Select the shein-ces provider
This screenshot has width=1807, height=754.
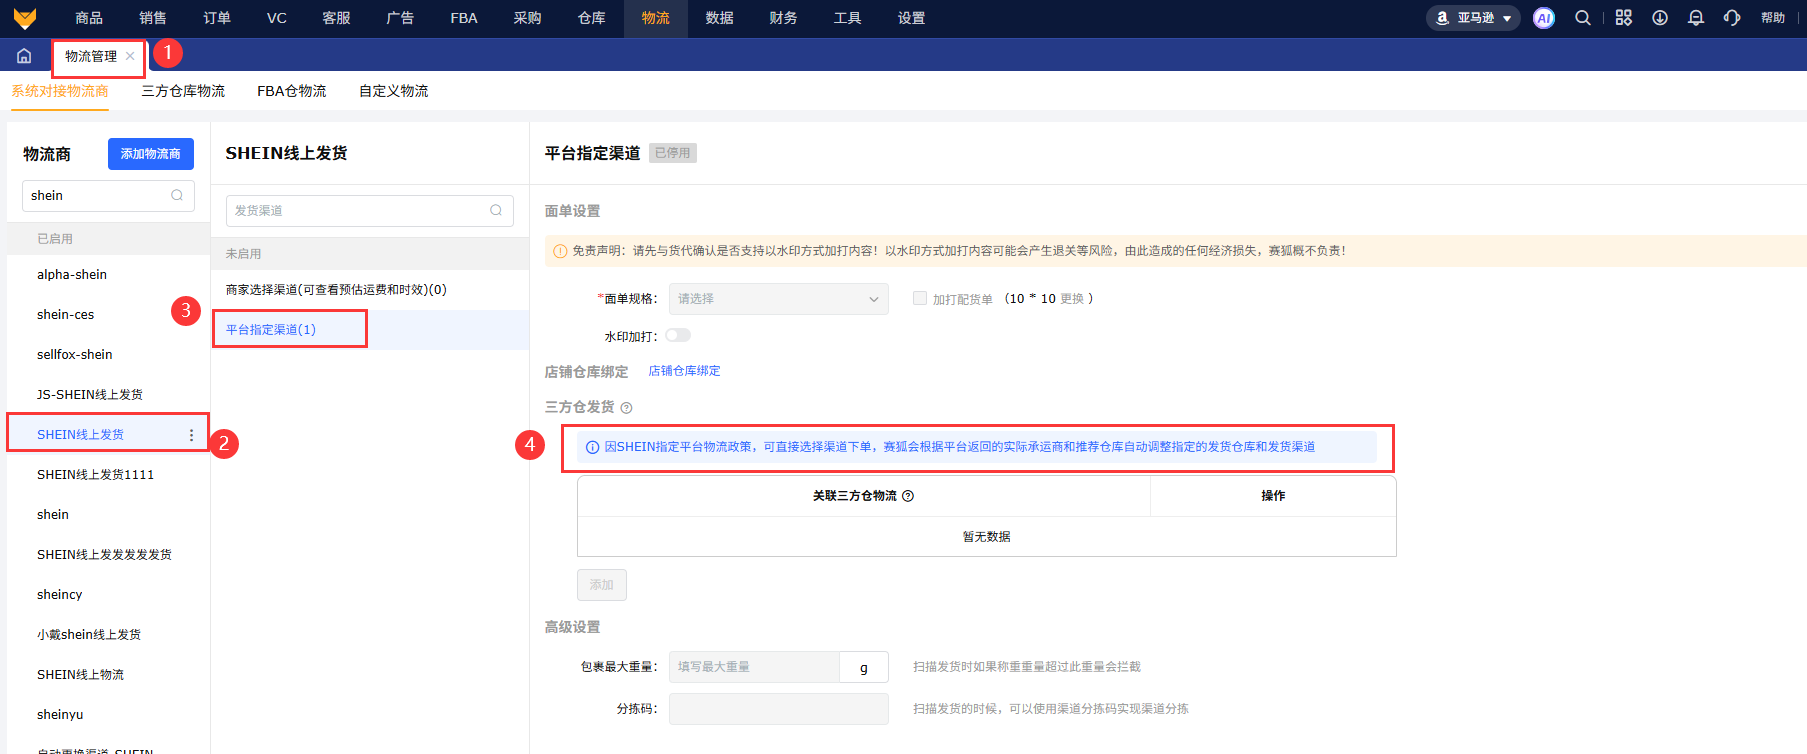click(x=108, y=315)
